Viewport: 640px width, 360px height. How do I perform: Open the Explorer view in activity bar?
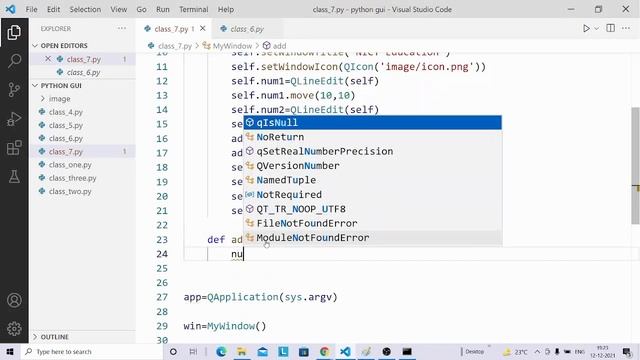tap(14, 32)
